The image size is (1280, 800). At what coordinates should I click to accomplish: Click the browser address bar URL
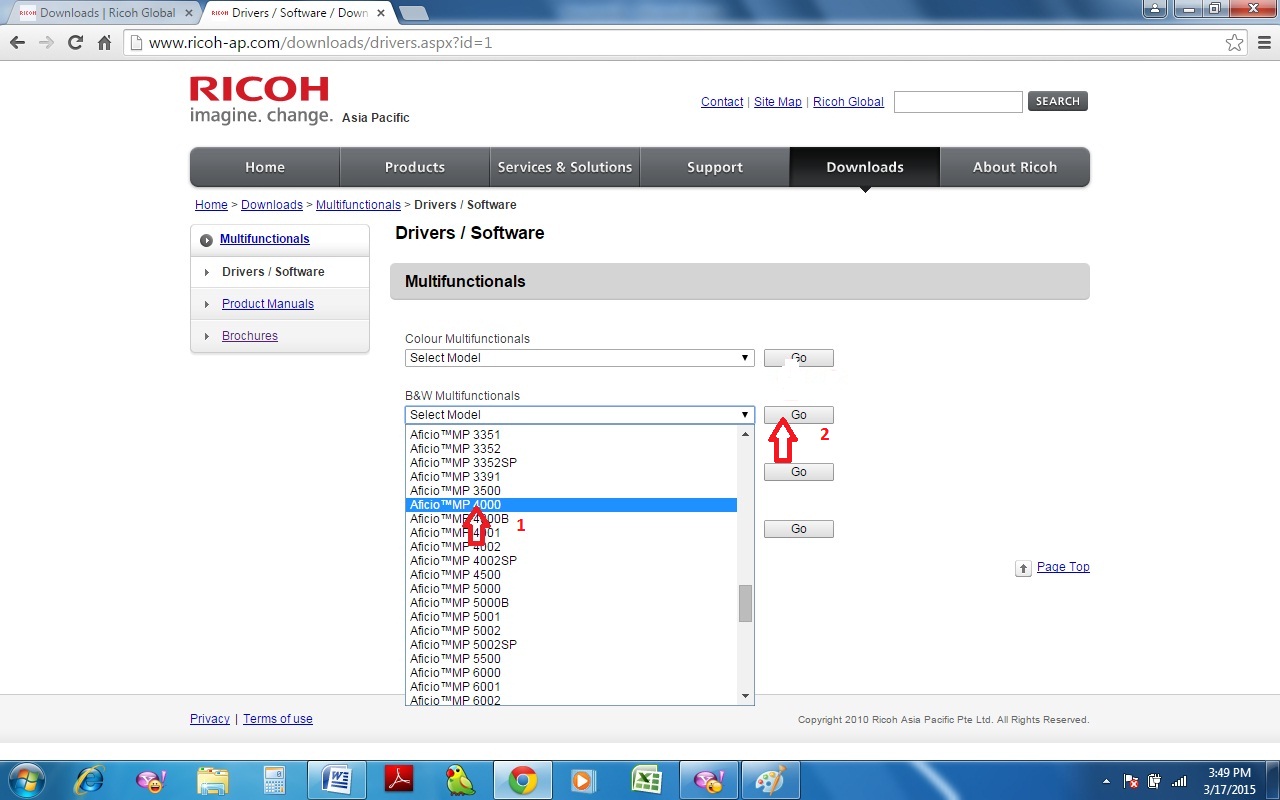(320, 43)
